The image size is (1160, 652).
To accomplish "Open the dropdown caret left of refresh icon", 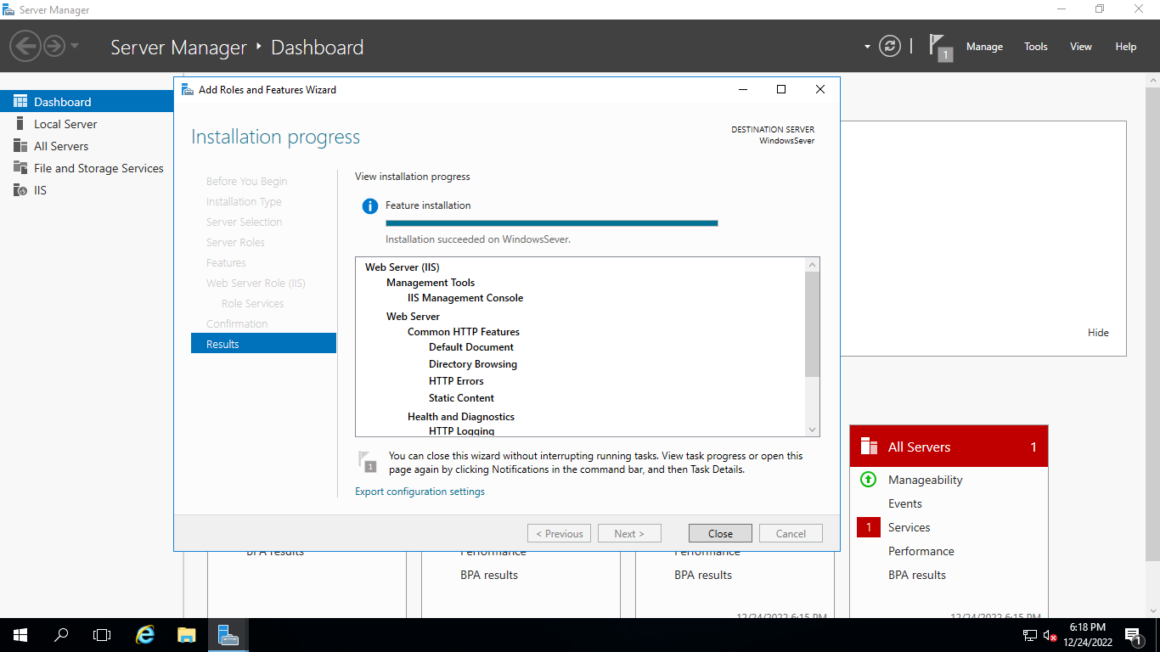I will [866, 46].
